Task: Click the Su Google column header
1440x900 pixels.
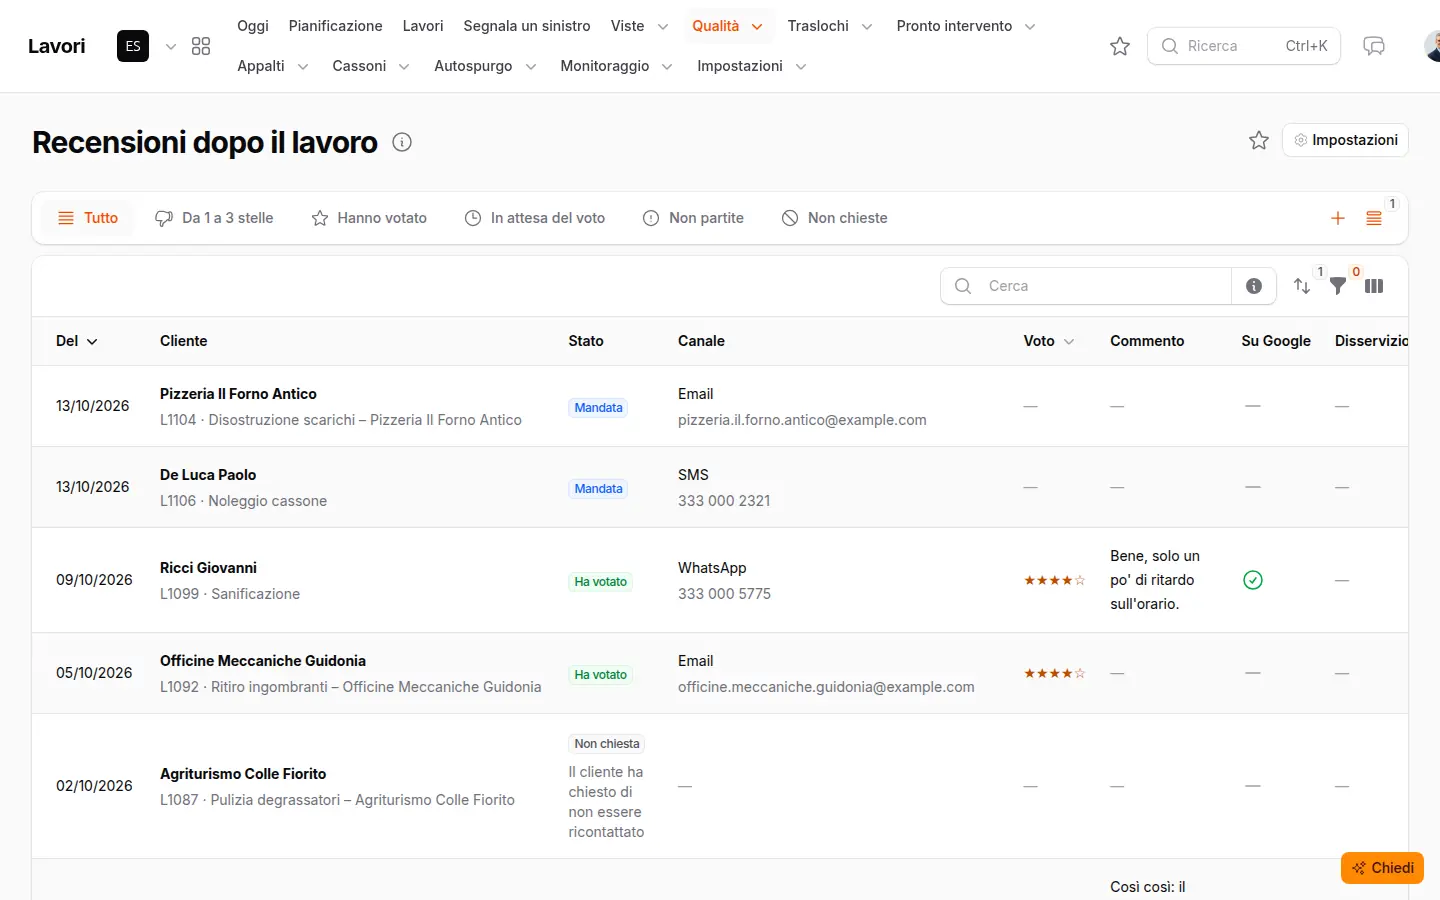Action: click(x=1276, y=341)
